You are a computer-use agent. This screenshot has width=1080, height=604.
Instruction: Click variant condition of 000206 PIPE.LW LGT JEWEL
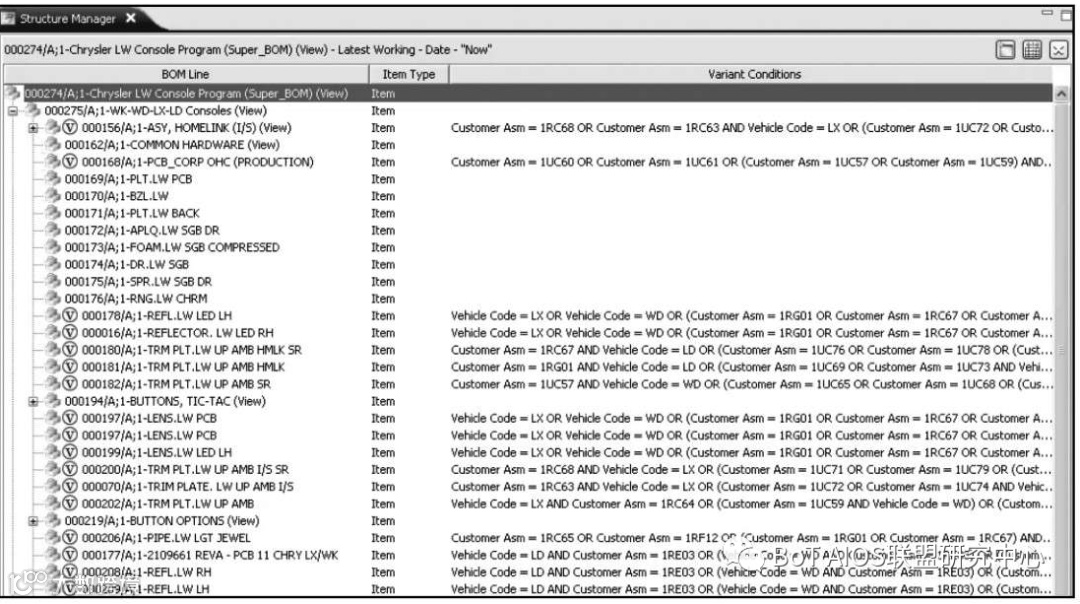point(751,538)
